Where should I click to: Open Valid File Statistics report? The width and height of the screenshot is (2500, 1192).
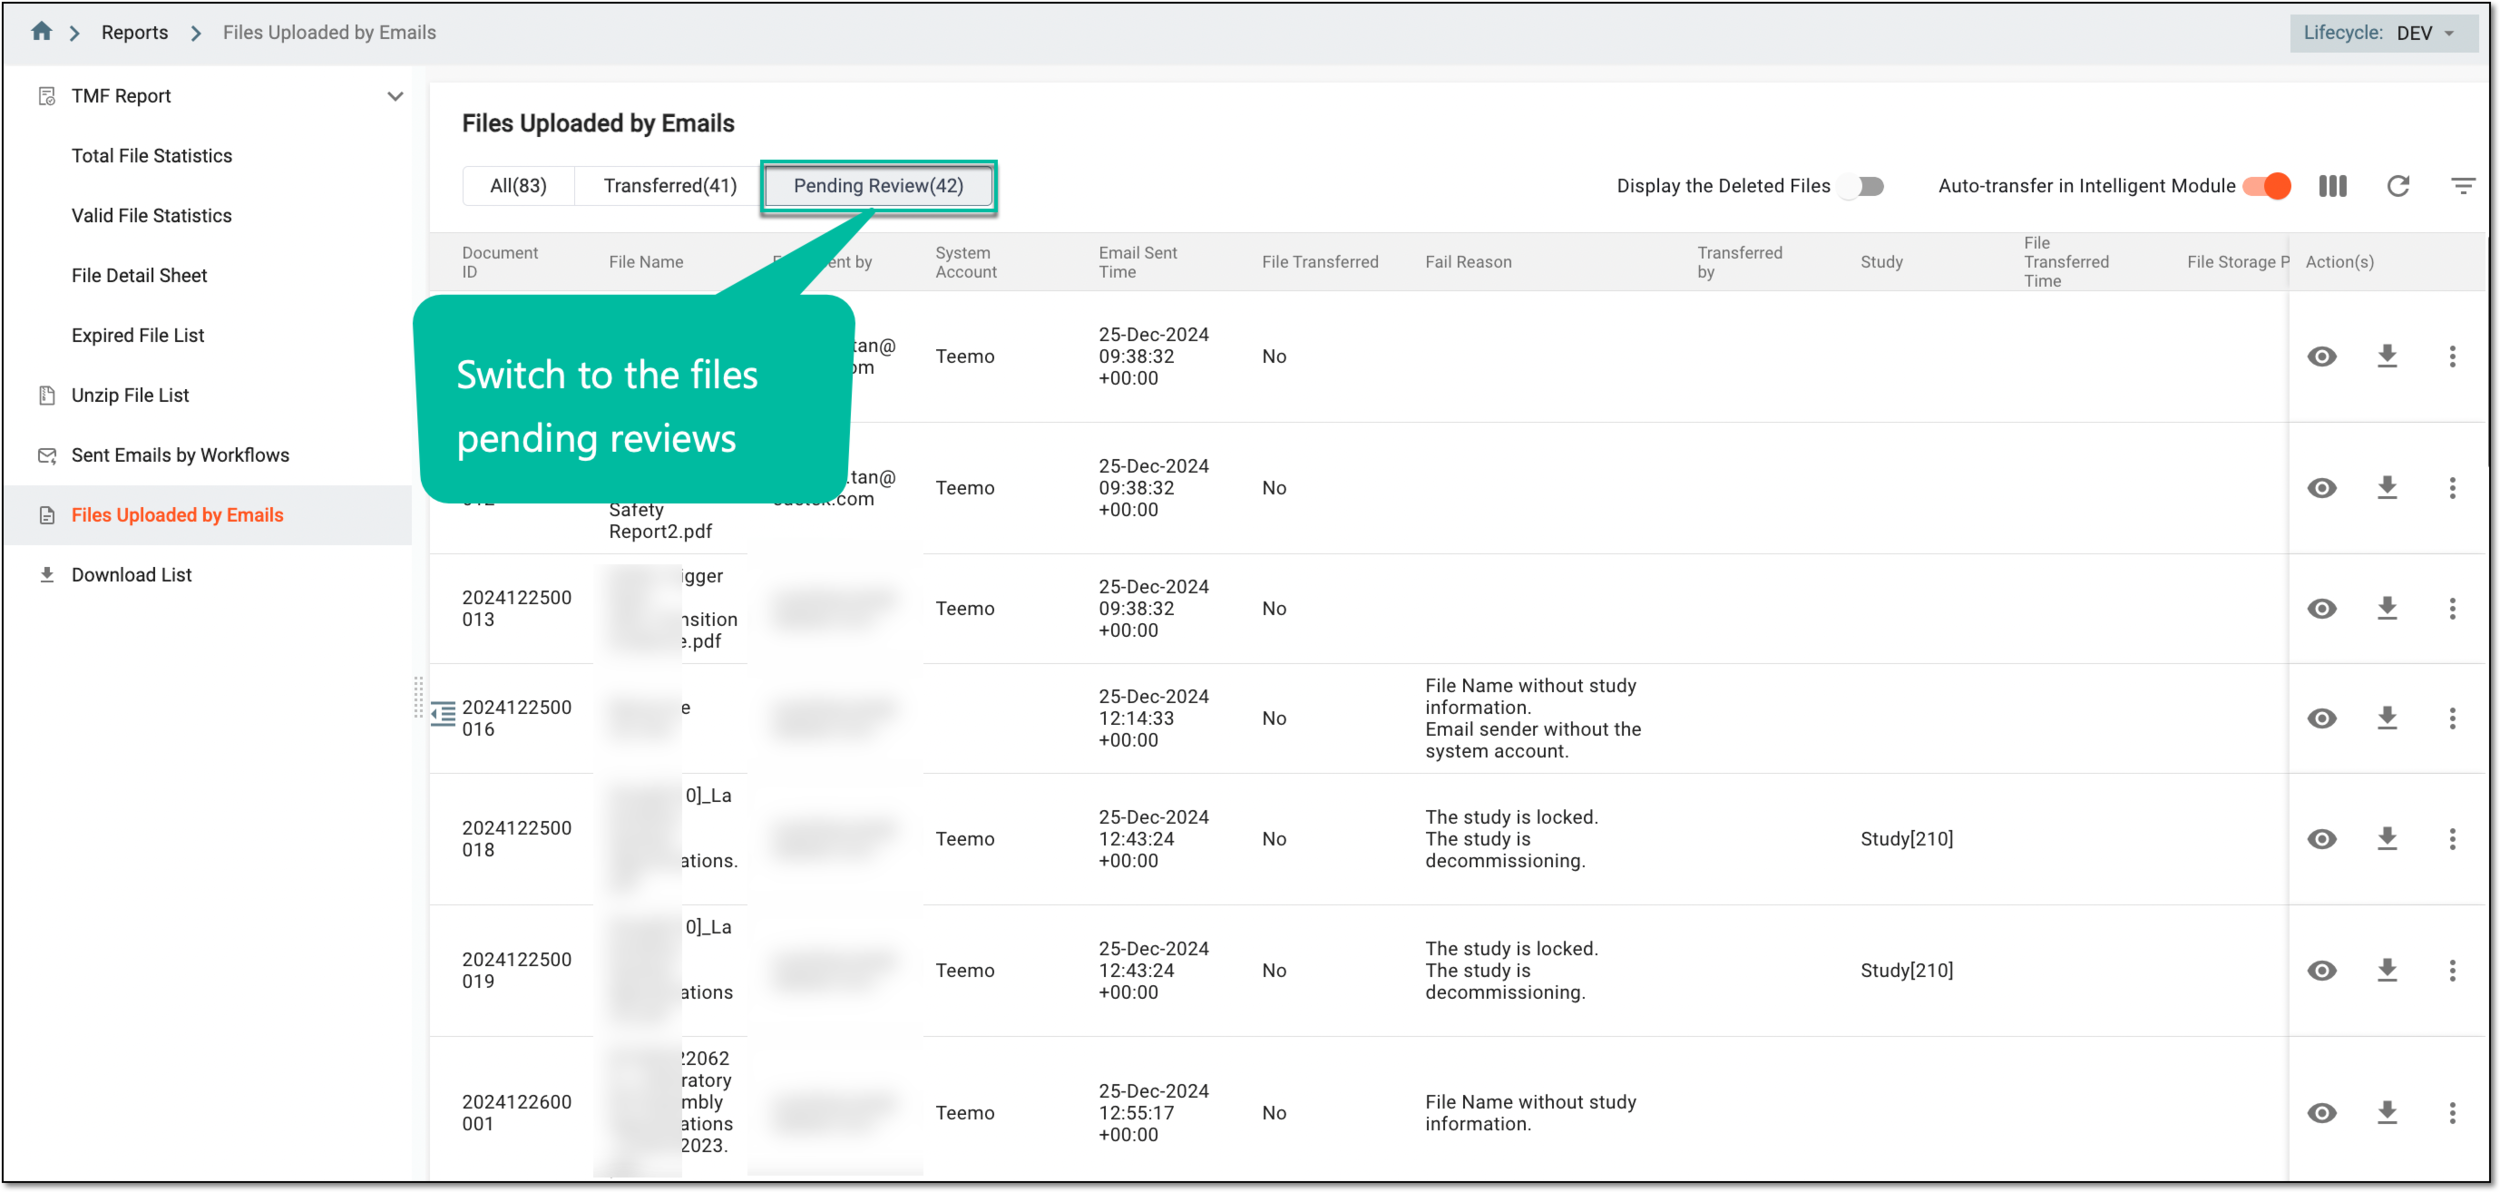151,216
